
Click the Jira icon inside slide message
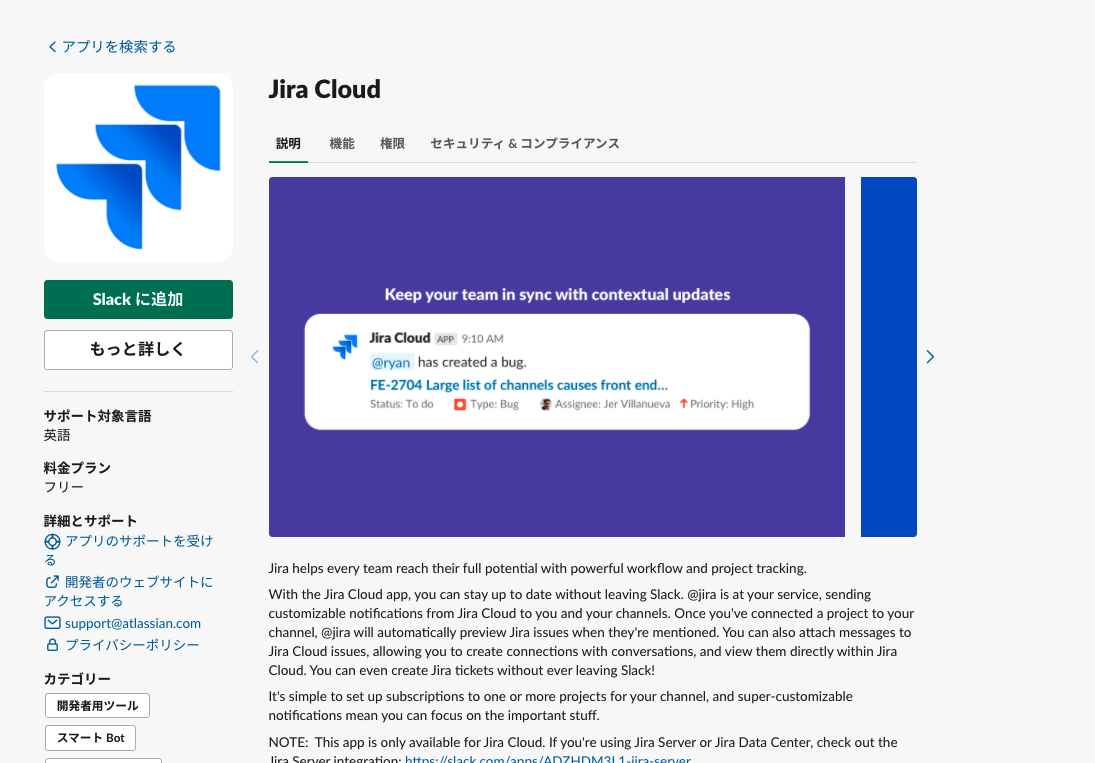tap(345, 346)
